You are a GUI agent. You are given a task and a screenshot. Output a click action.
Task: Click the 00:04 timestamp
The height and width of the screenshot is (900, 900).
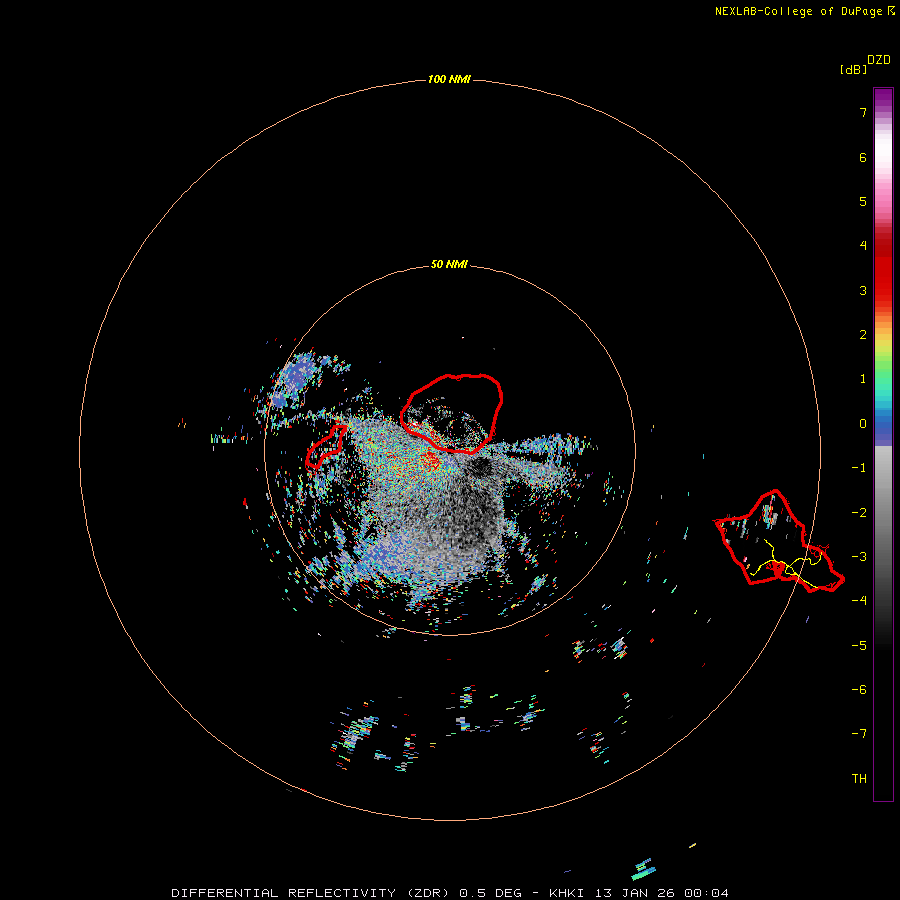707,893
